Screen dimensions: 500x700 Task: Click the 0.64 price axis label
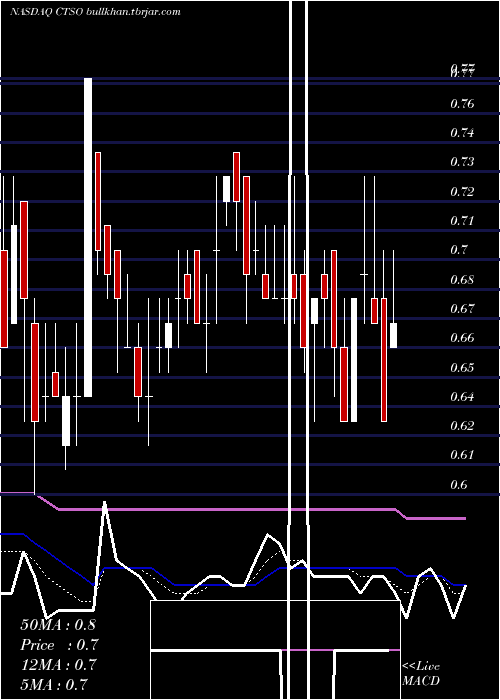462,396
